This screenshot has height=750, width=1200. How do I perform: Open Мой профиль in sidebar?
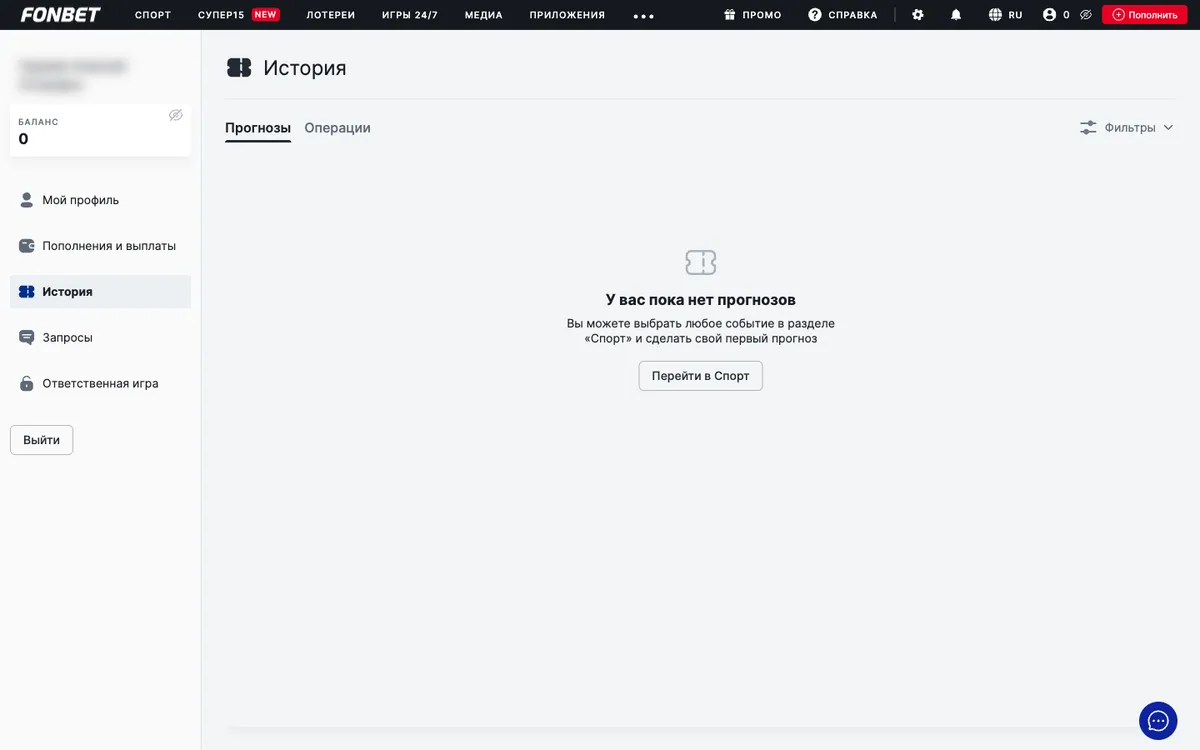pos(100,200)
